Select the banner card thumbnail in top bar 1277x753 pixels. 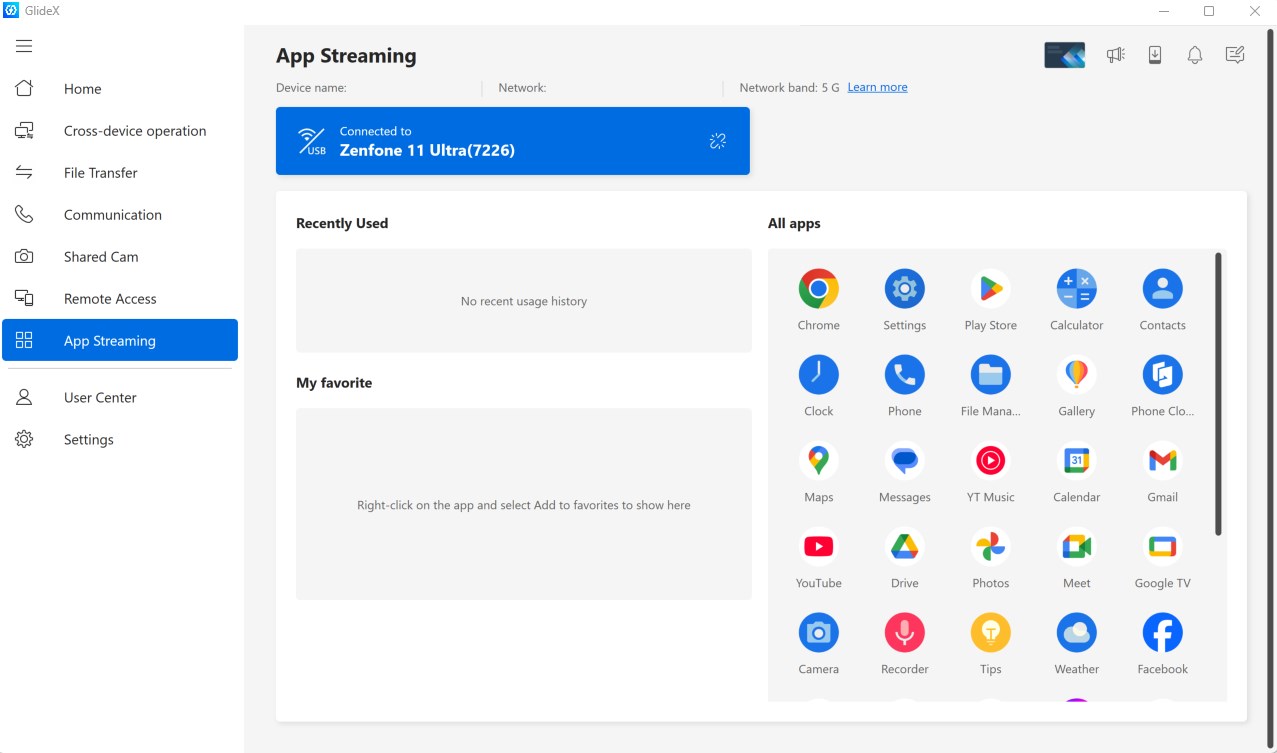(x=1064, y=55)
